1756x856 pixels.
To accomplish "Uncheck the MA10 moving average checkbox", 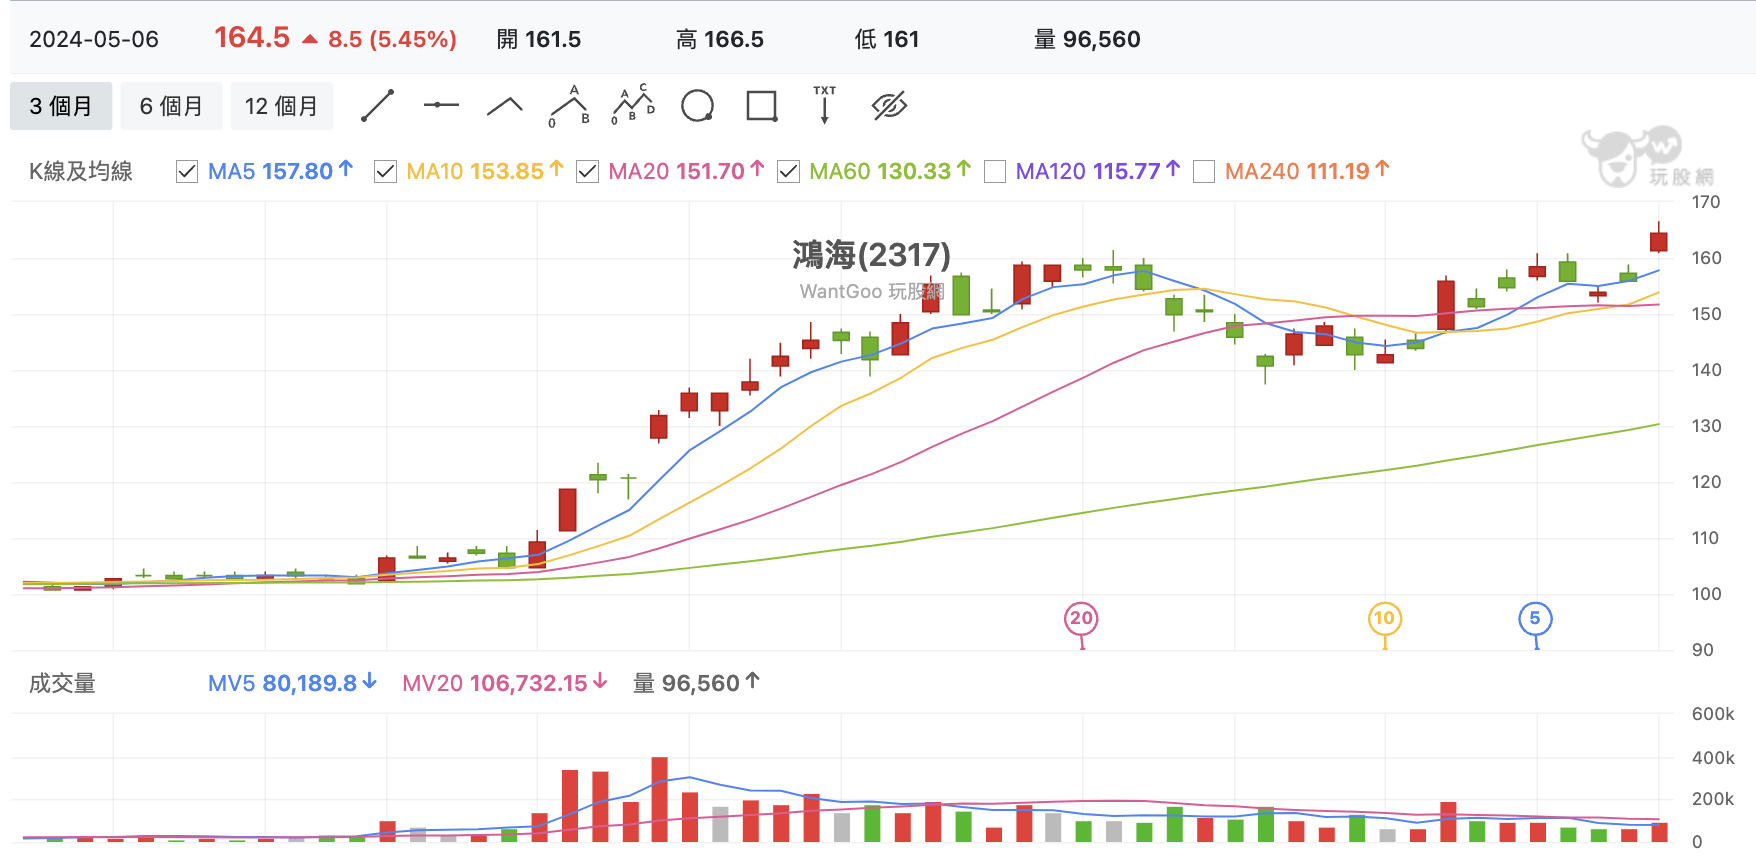I will (385, 172).
